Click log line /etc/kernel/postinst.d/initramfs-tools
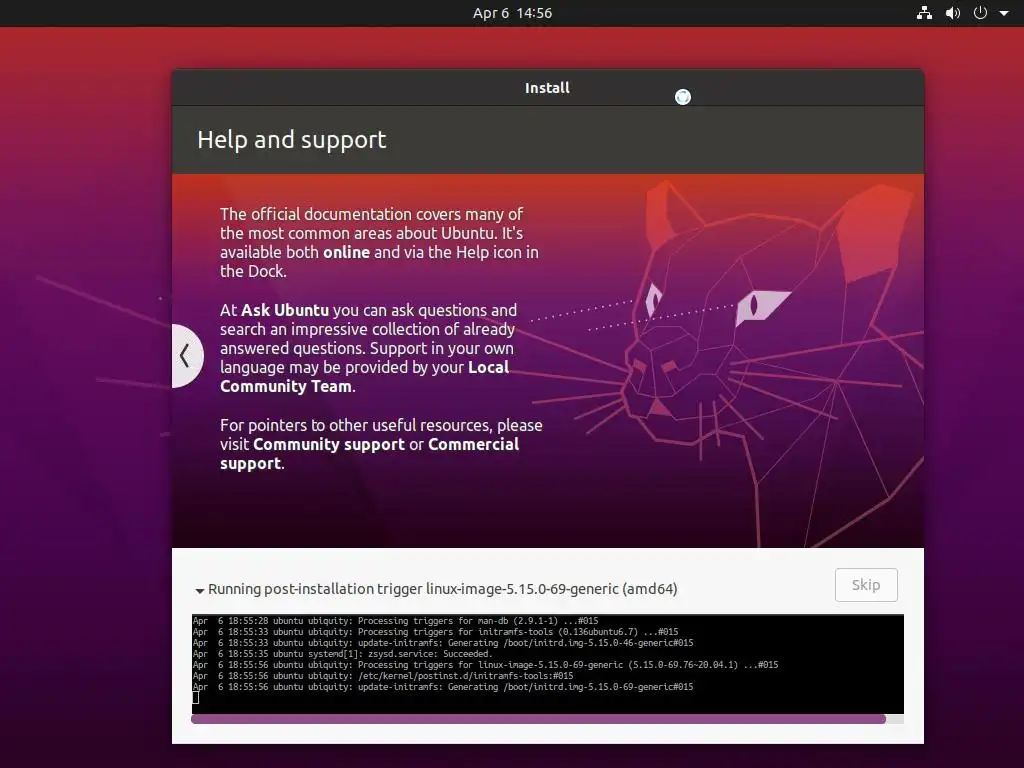 [383, 676]
